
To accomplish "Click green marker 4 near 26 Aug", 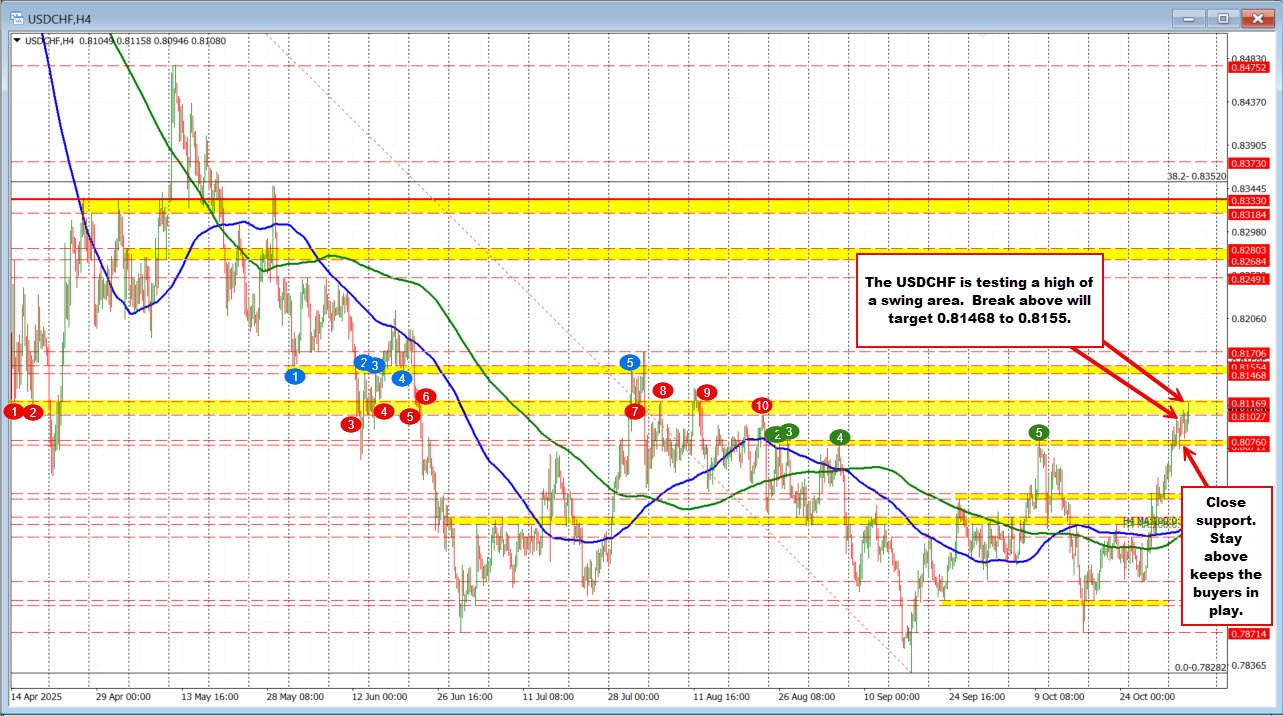I will (x=840, y=437).
